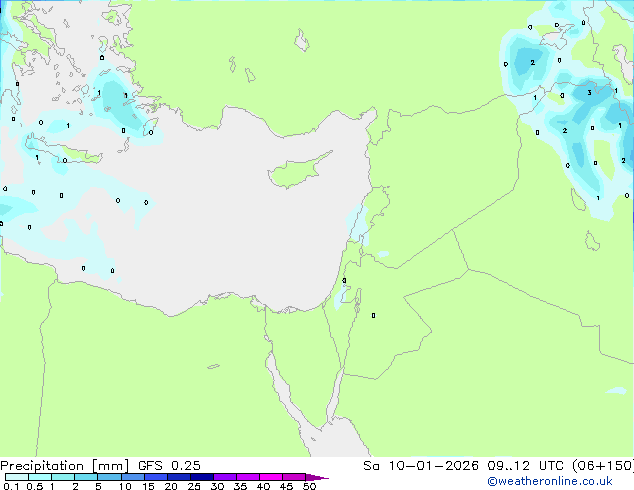The width and height of the screenshot is (634, 490).
Task: Click the legend swatch between 35 and 40
Action: pyautogui.click(x=248, y=477)
